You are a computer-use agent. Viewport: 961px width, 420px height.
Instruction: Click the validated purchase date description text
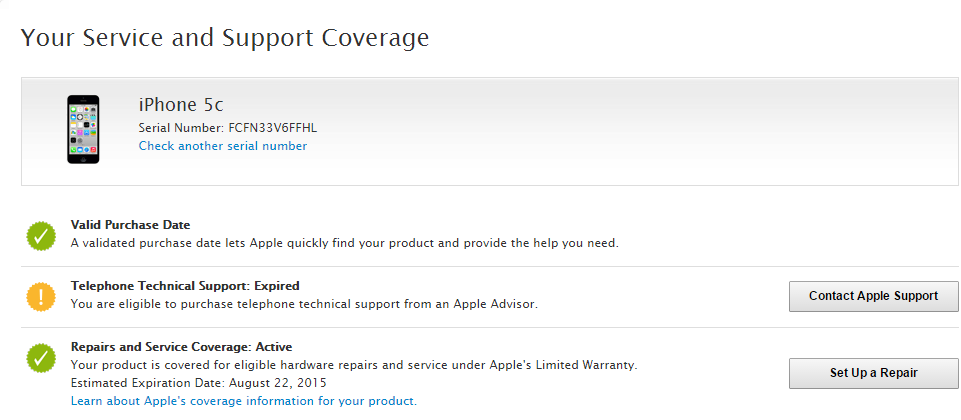(x=344, y=243)
